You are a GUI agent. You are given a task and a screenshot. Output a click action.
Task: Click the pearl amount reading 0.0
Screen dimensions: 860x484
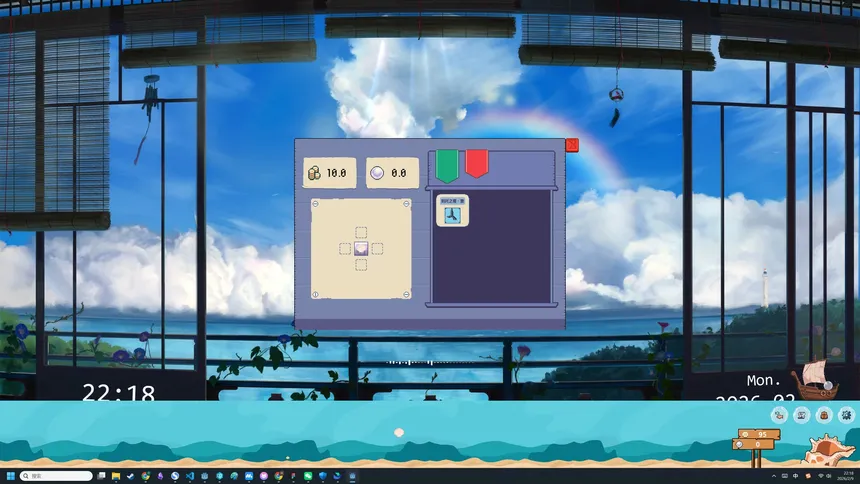coord(399,173)
